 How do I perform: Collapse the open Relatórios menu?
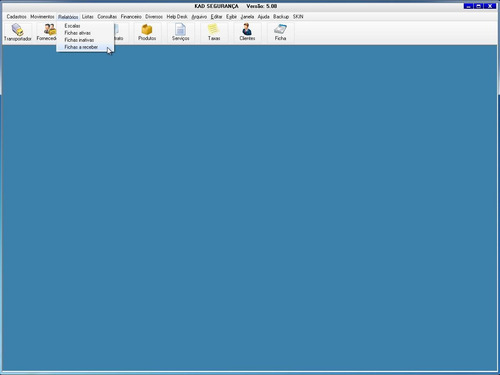coord(68,16)
